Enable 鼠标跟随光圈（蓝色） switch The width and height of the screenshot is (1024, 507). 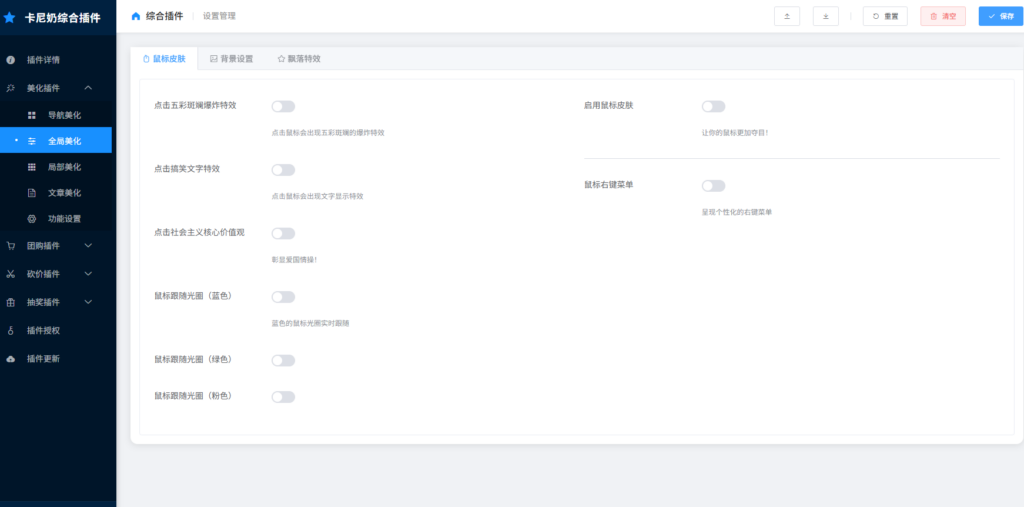(x=283, y=297)
